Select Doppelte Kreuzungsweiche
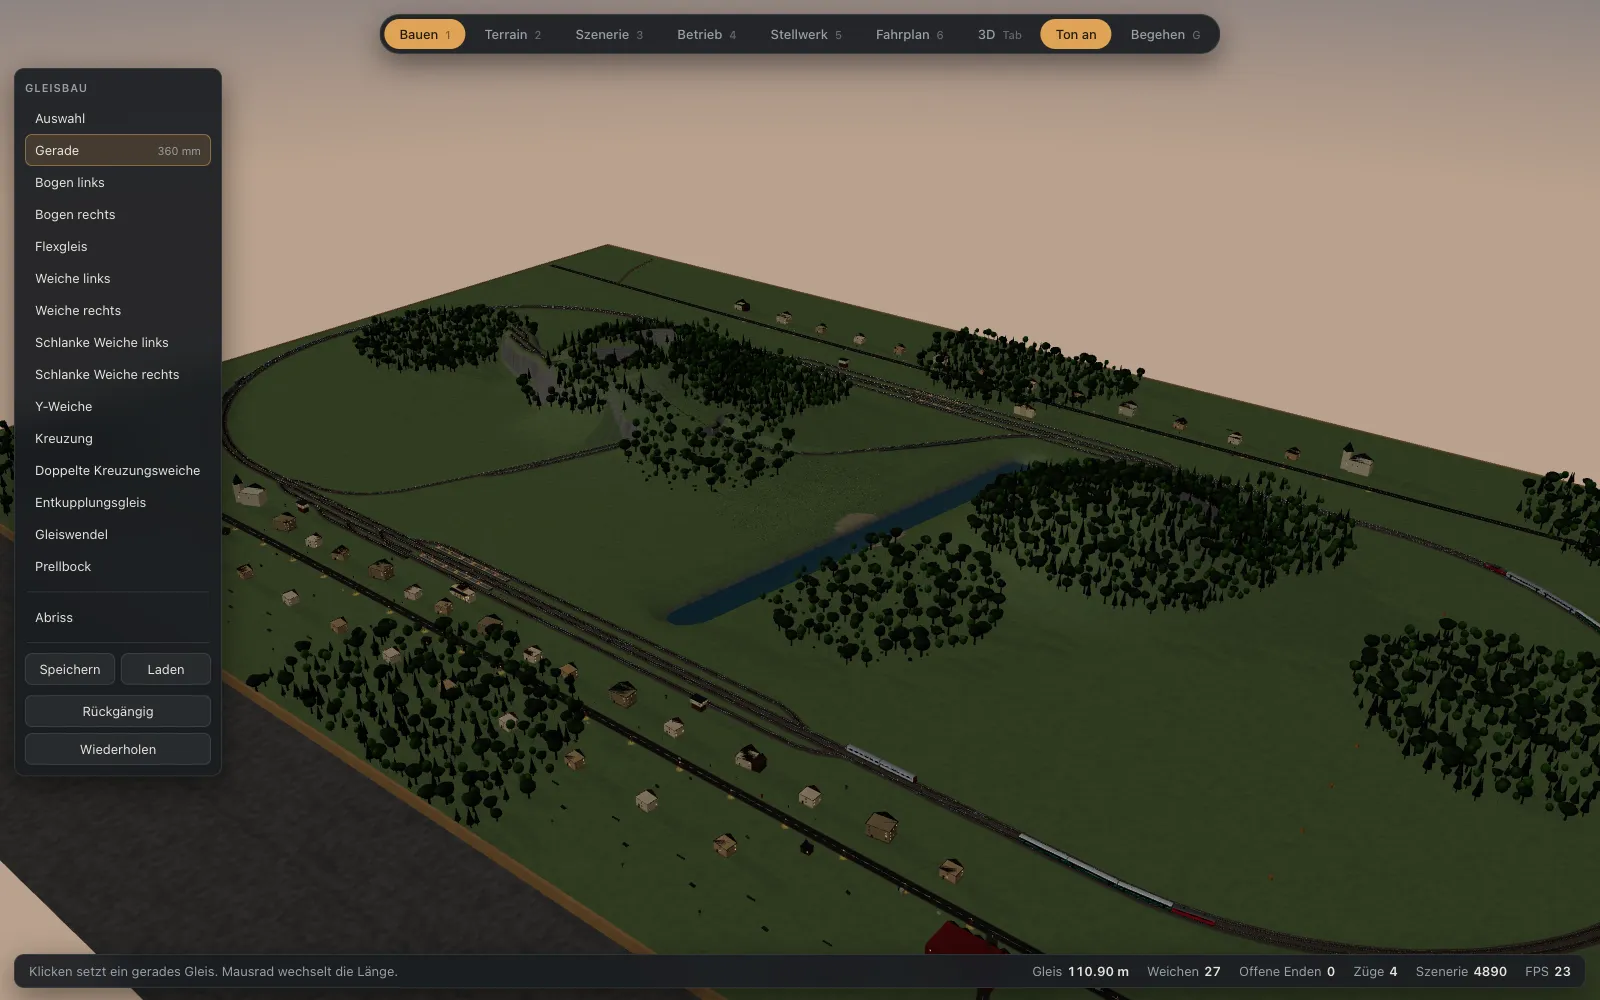 pyautogui.click(x=118, y=470)
